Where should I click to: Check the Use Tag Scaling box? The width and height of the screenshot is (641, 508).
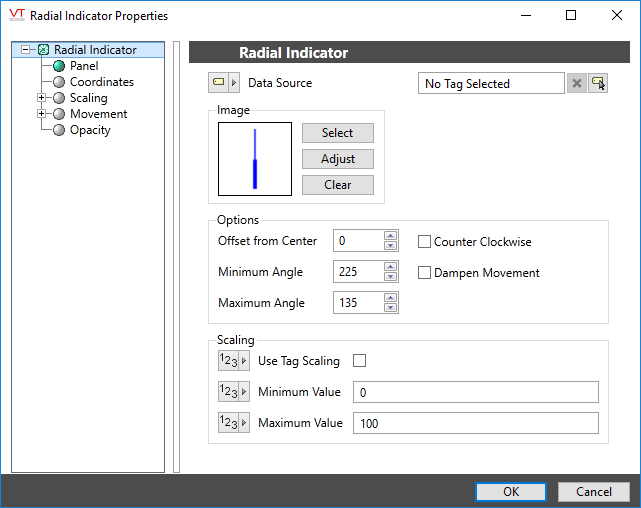pyautogui.click(x=360, y=361)
